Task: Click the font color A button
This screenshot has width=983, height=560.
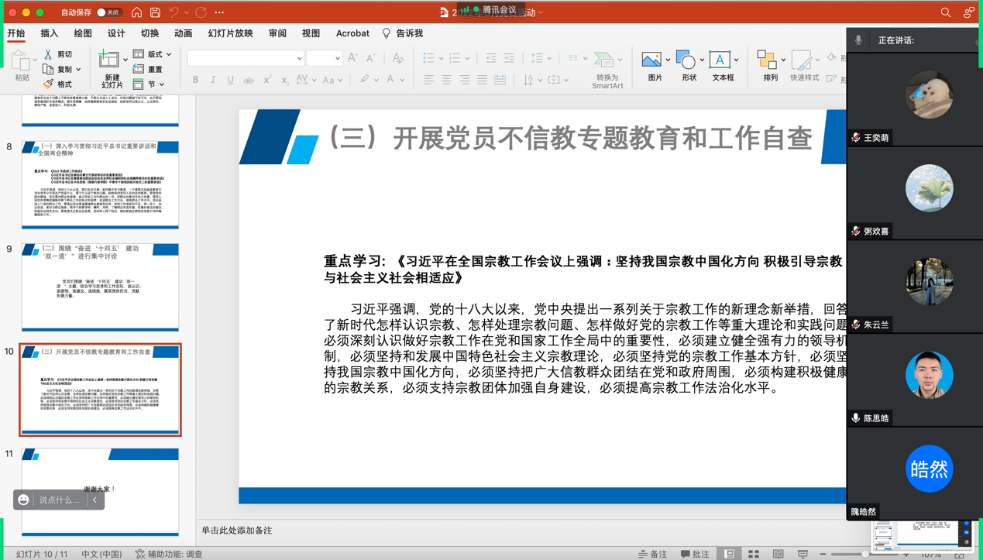Action: pos(391,80)
